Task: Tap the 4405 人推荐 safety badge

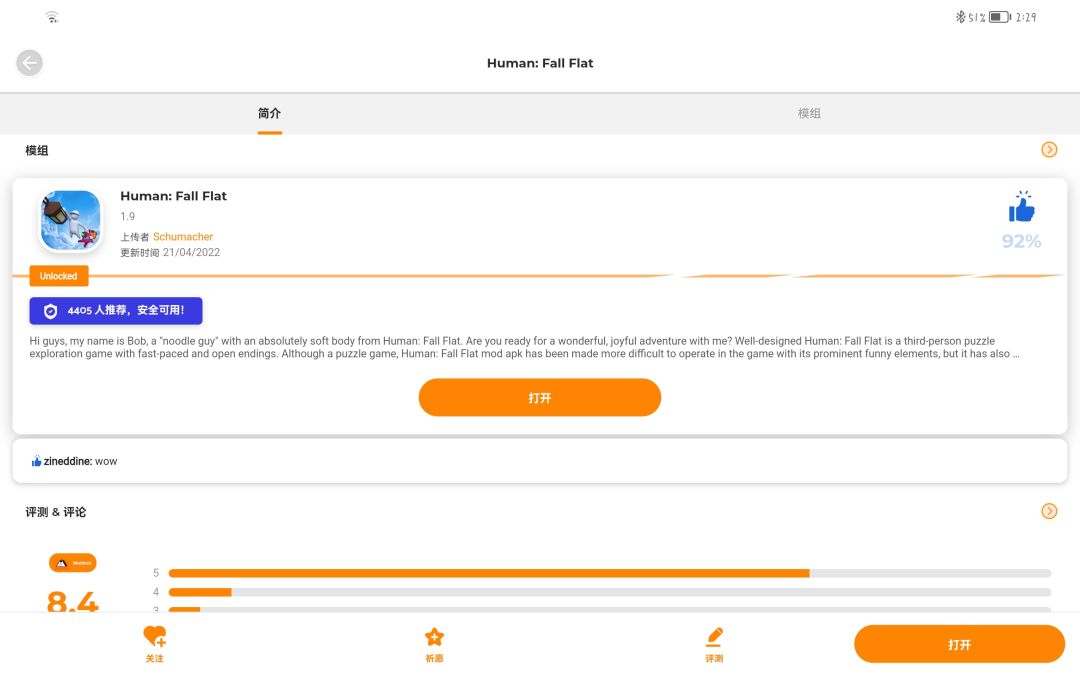Action: (116, 311)
